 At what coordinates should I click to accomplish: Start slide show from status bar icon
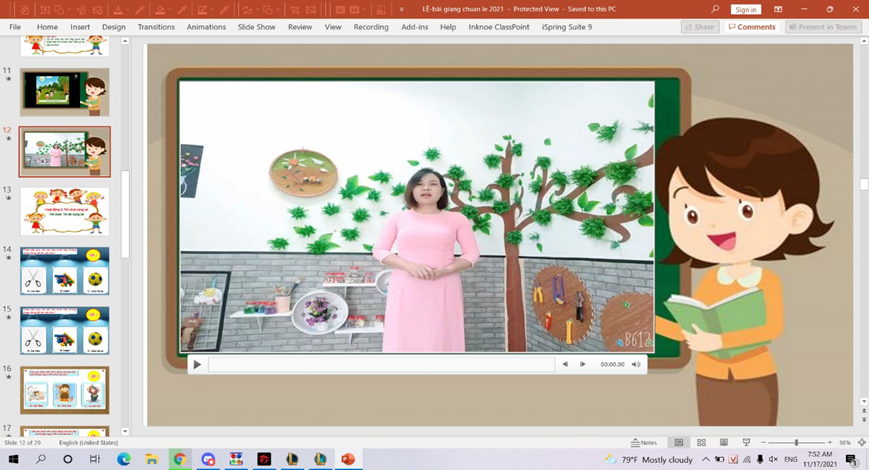746,442
